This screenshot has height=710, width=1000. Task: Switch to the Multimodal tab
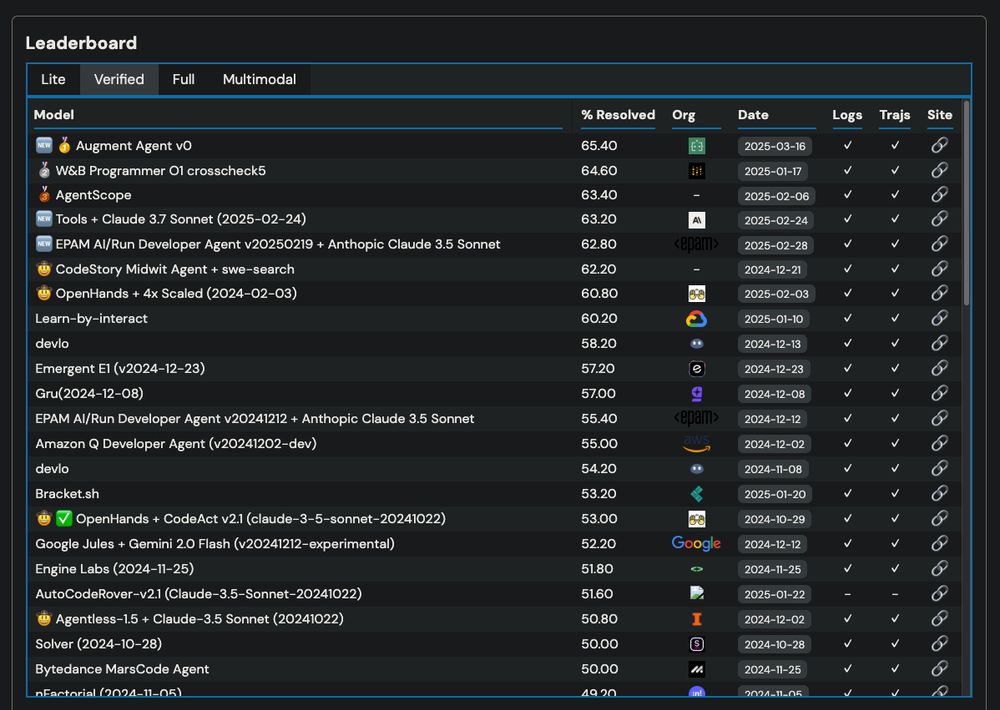click(260, 80)
